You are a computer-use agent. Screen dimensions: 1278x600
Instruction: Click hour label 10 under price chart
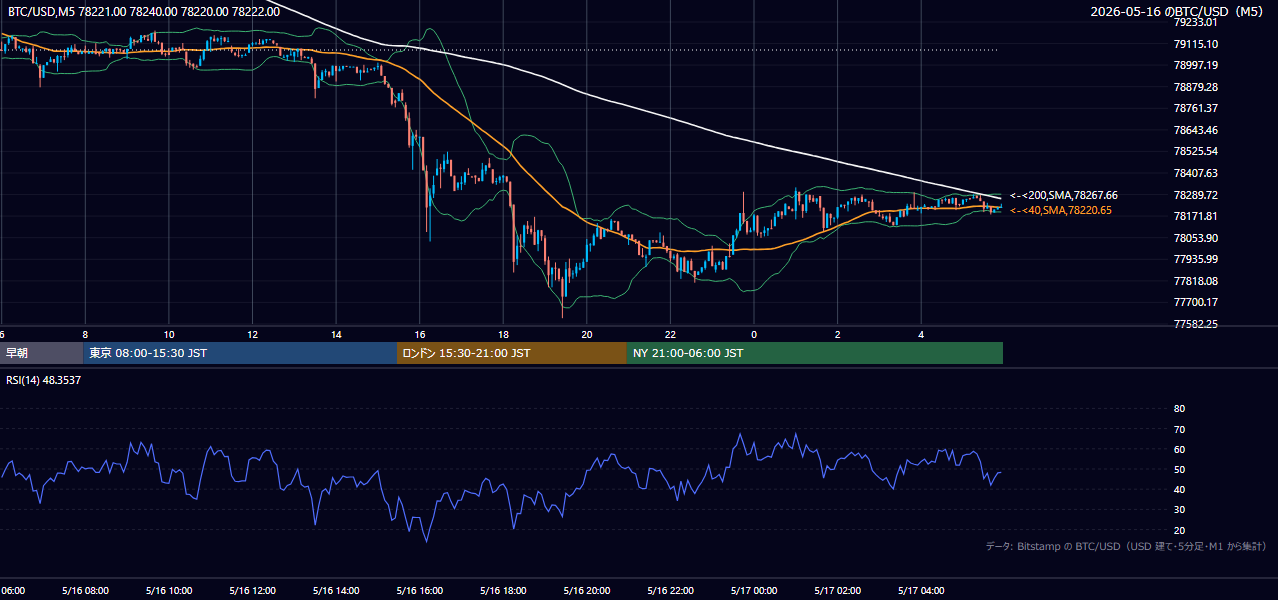pyautogui.click(x=169, y=334)
